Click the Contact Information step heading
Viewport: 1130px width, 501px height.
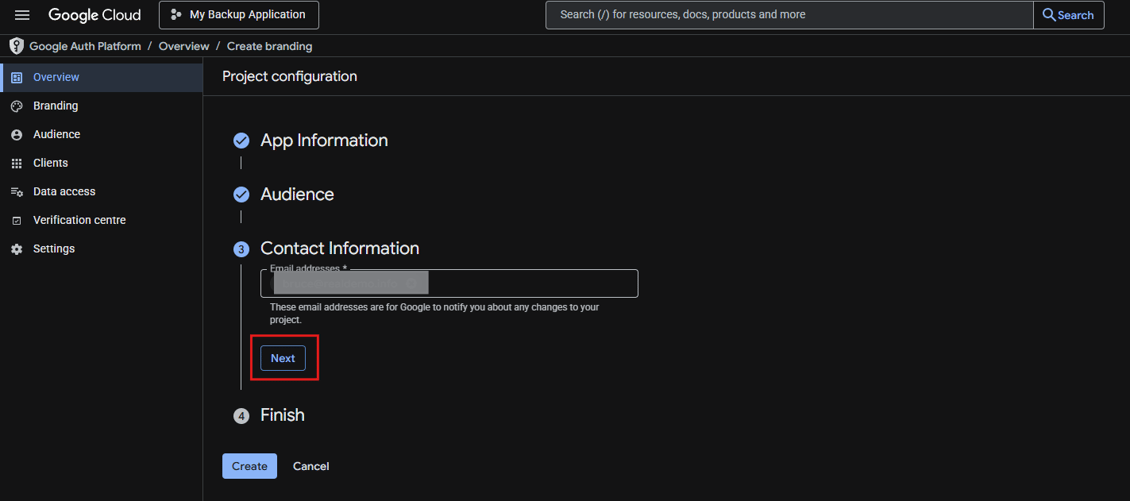tap(339, 248)
